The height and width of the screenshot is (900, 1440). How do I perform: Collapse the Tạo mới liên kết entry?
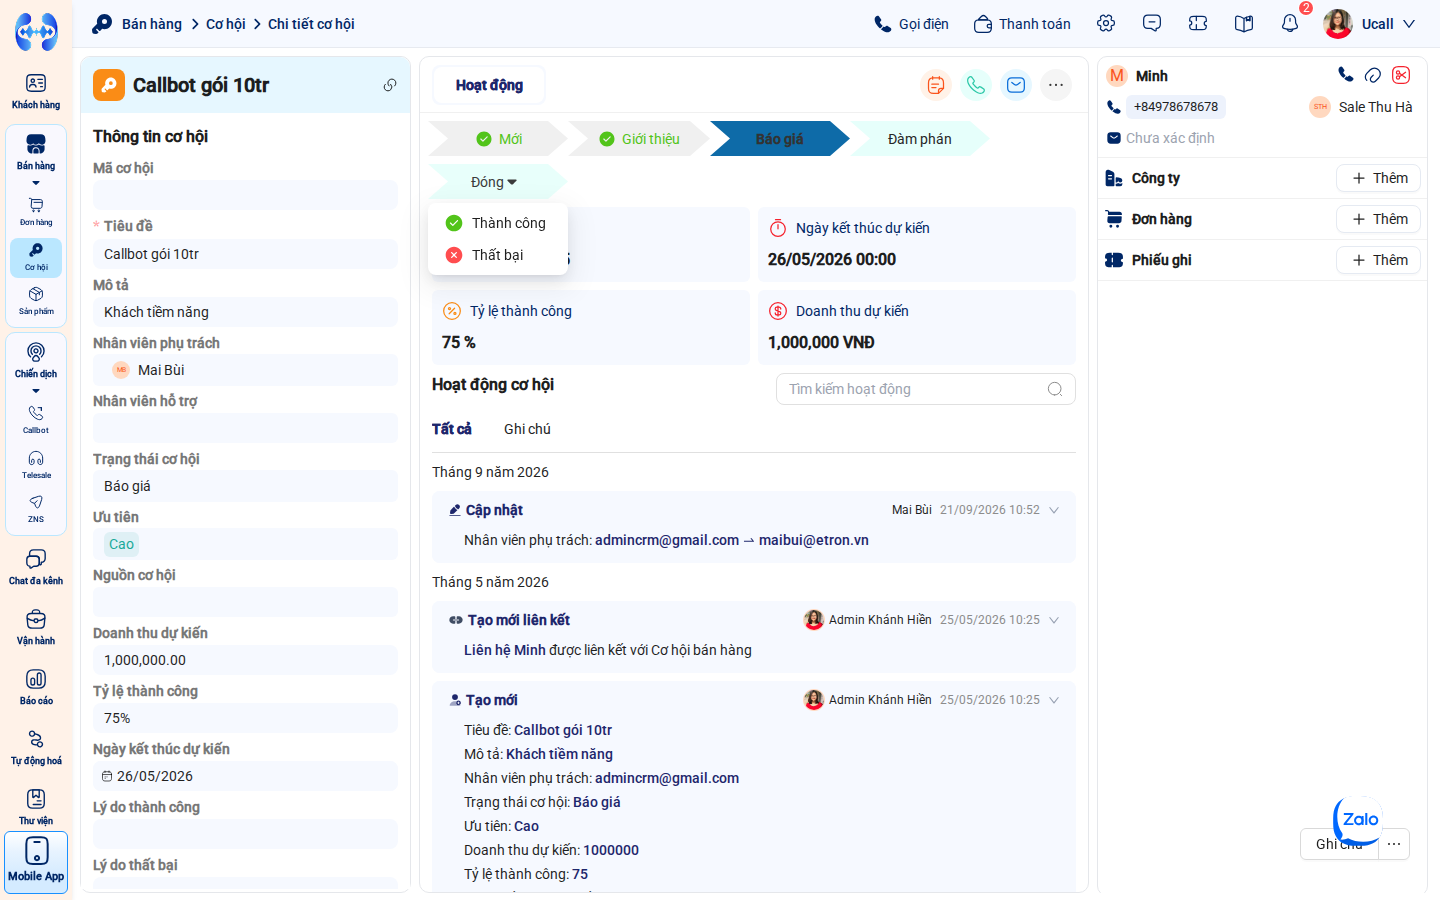point(1054,620)
